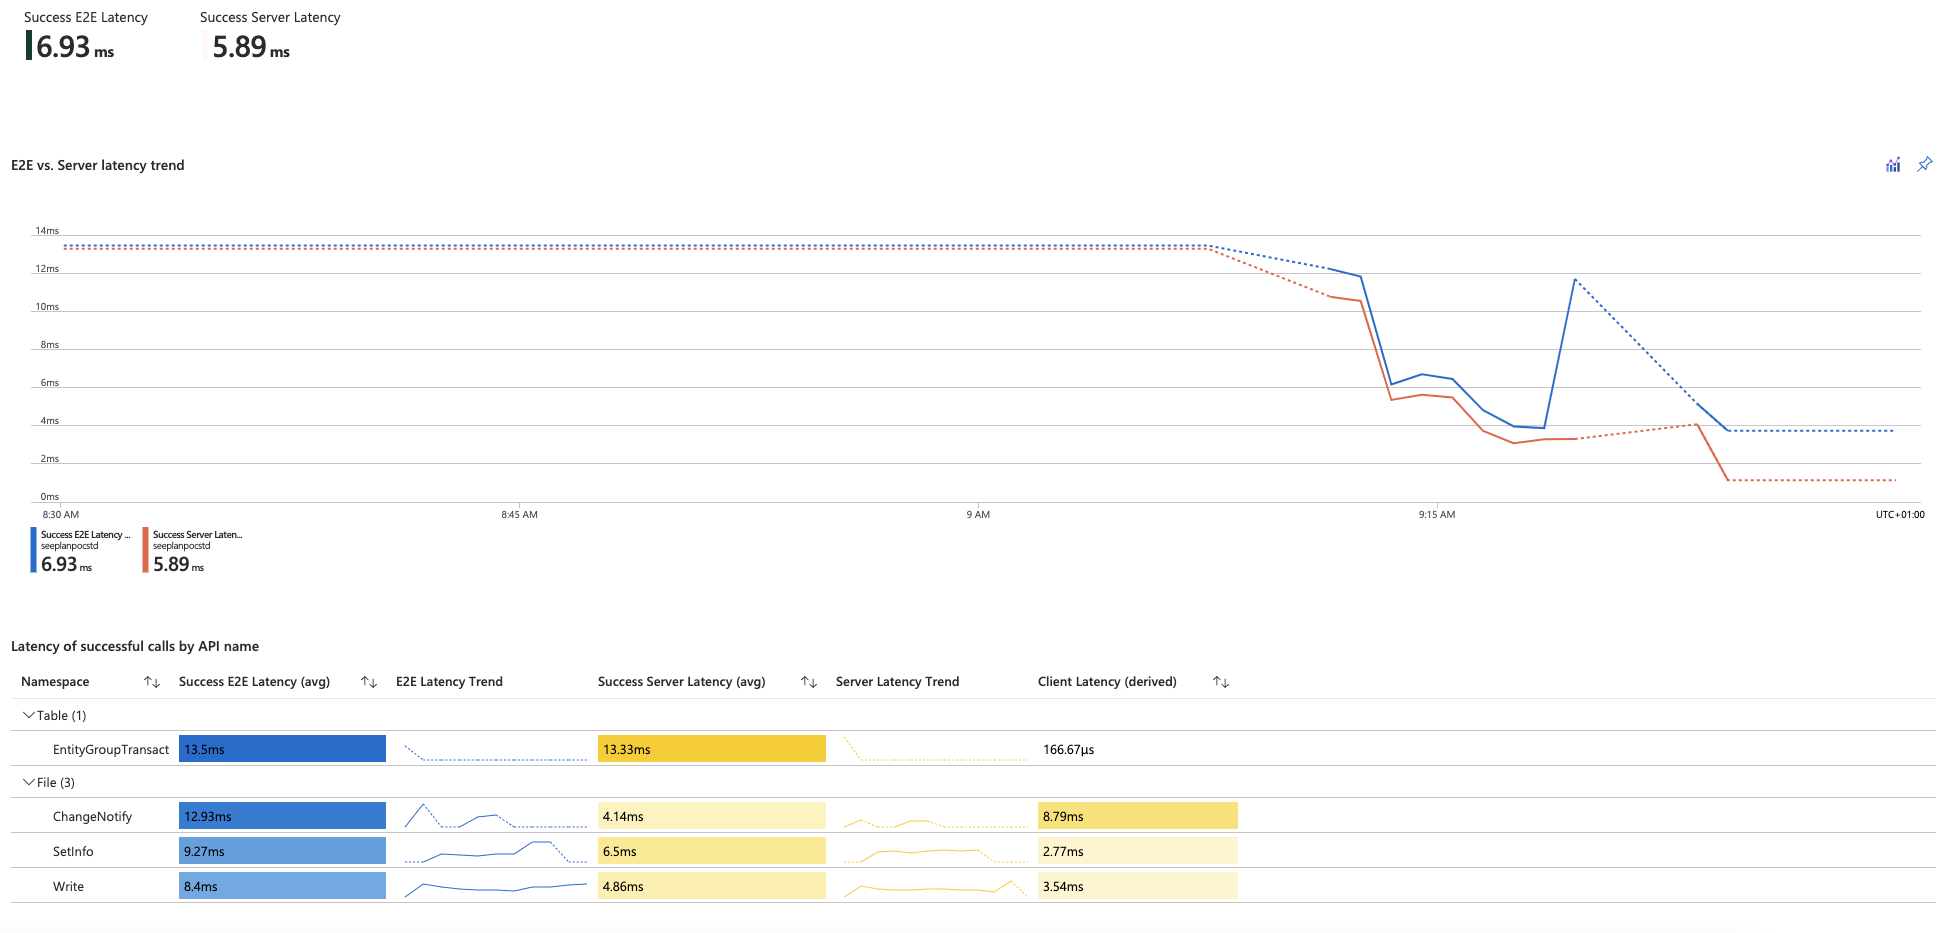
Task: Click the Success Server Latency tile
Action: tap(269, 37)
